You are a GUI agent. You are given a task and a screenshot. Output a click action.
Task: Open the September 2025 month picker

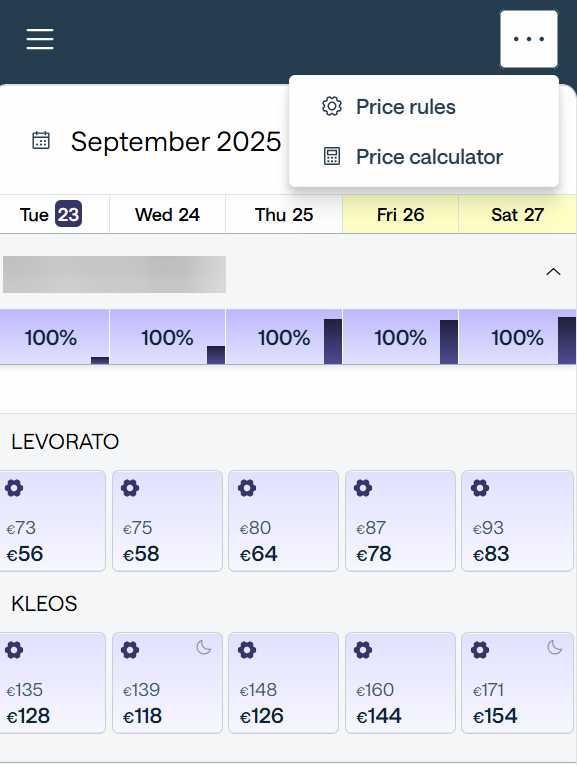[x=176, y=141]
